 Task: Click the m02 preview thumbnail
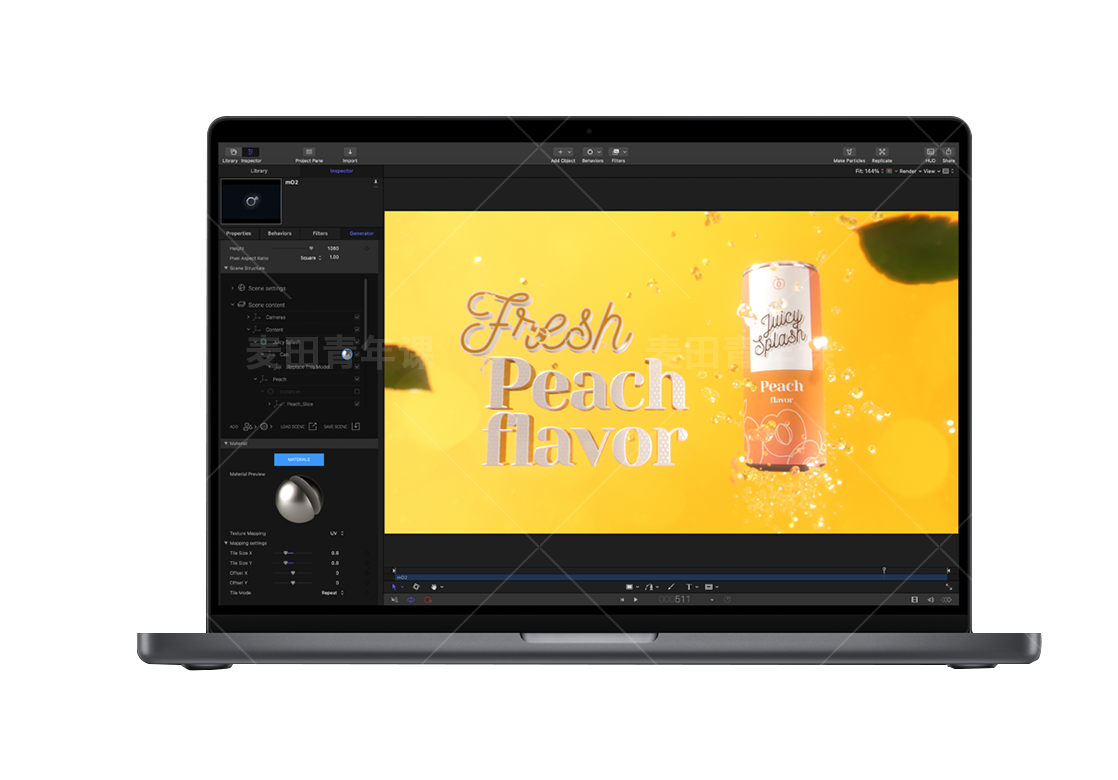click(x=251, y=202)
